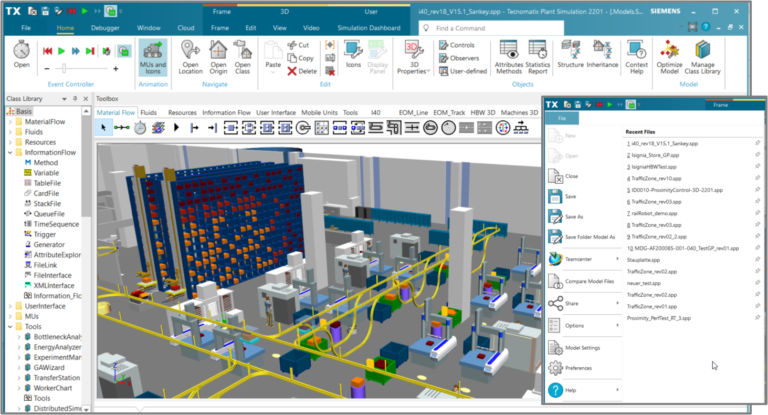Click the Open Location icon
Viewport: 768px width, 415px height.
tap(190, 56)
